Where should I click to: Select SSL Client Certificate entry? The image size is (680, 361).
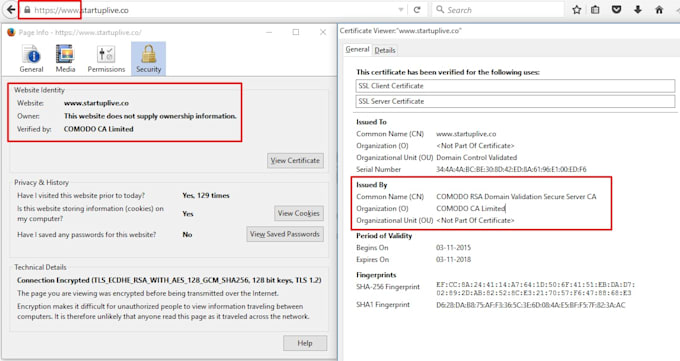[x=515, y=86]
